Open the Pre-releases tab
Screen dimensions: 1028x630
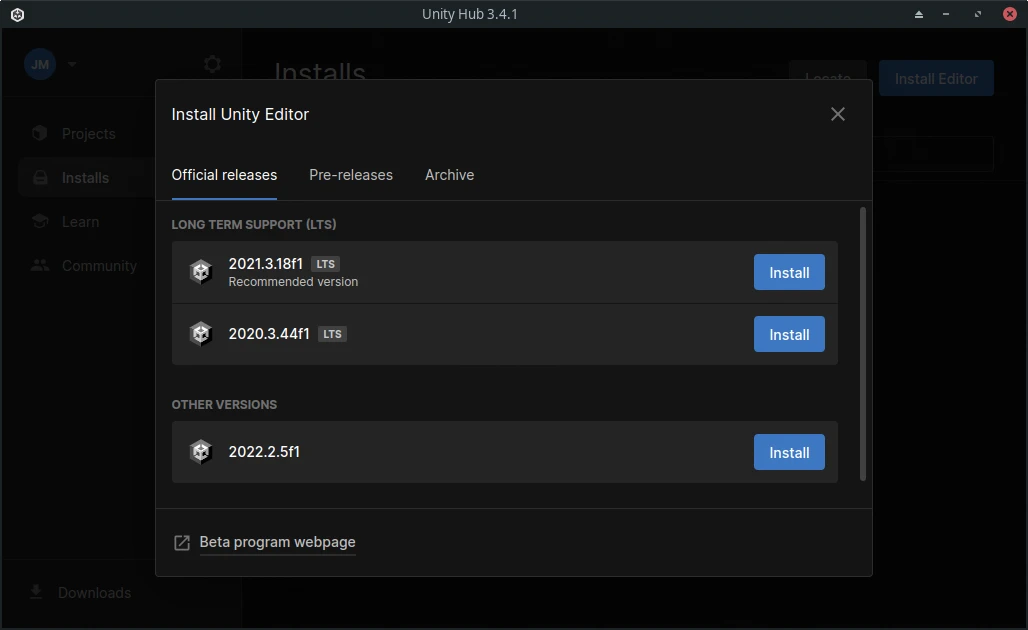pos(351,175)
